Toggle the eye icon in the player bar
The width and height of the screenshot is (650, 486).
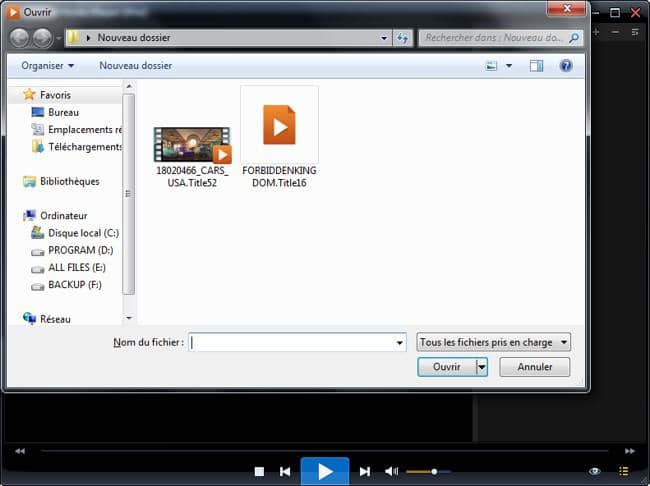pyautogui.click(x=594, y=471)
